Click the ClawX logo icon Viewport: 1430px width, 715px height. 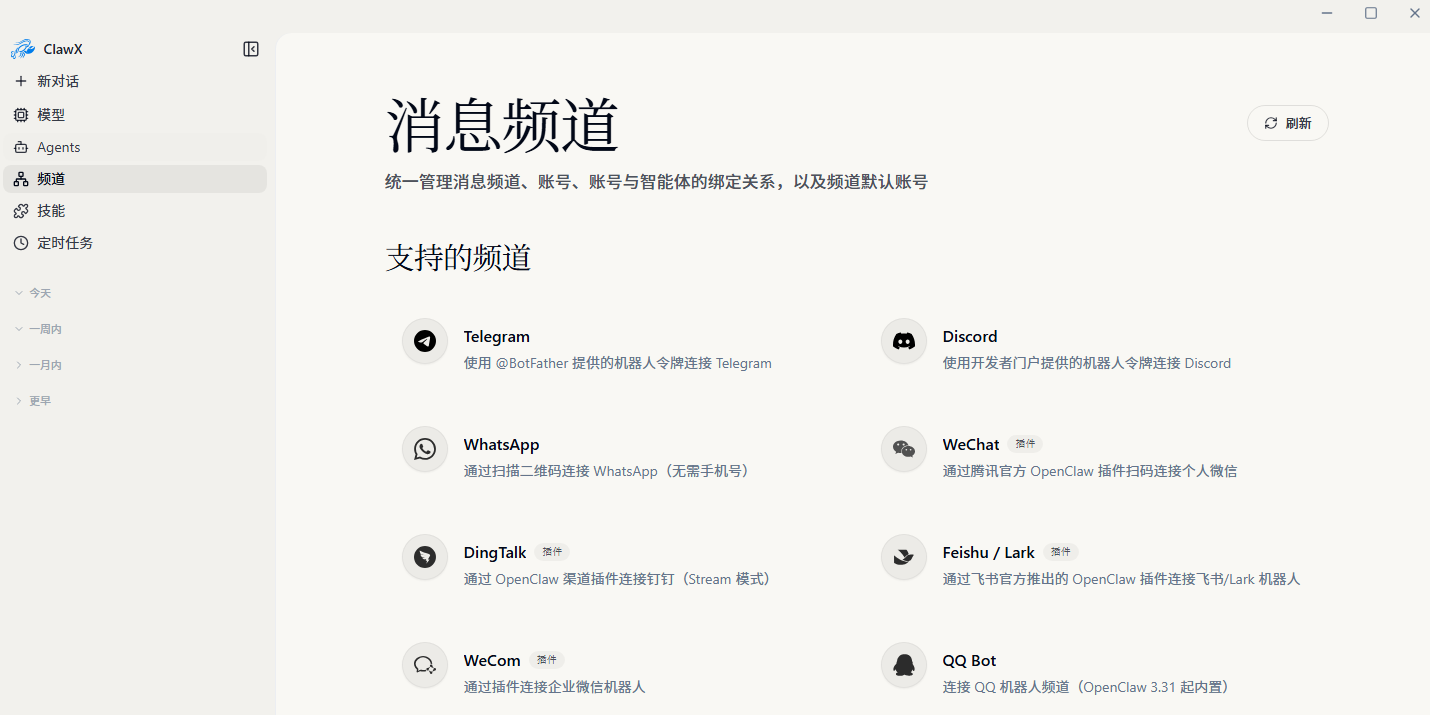22,49
